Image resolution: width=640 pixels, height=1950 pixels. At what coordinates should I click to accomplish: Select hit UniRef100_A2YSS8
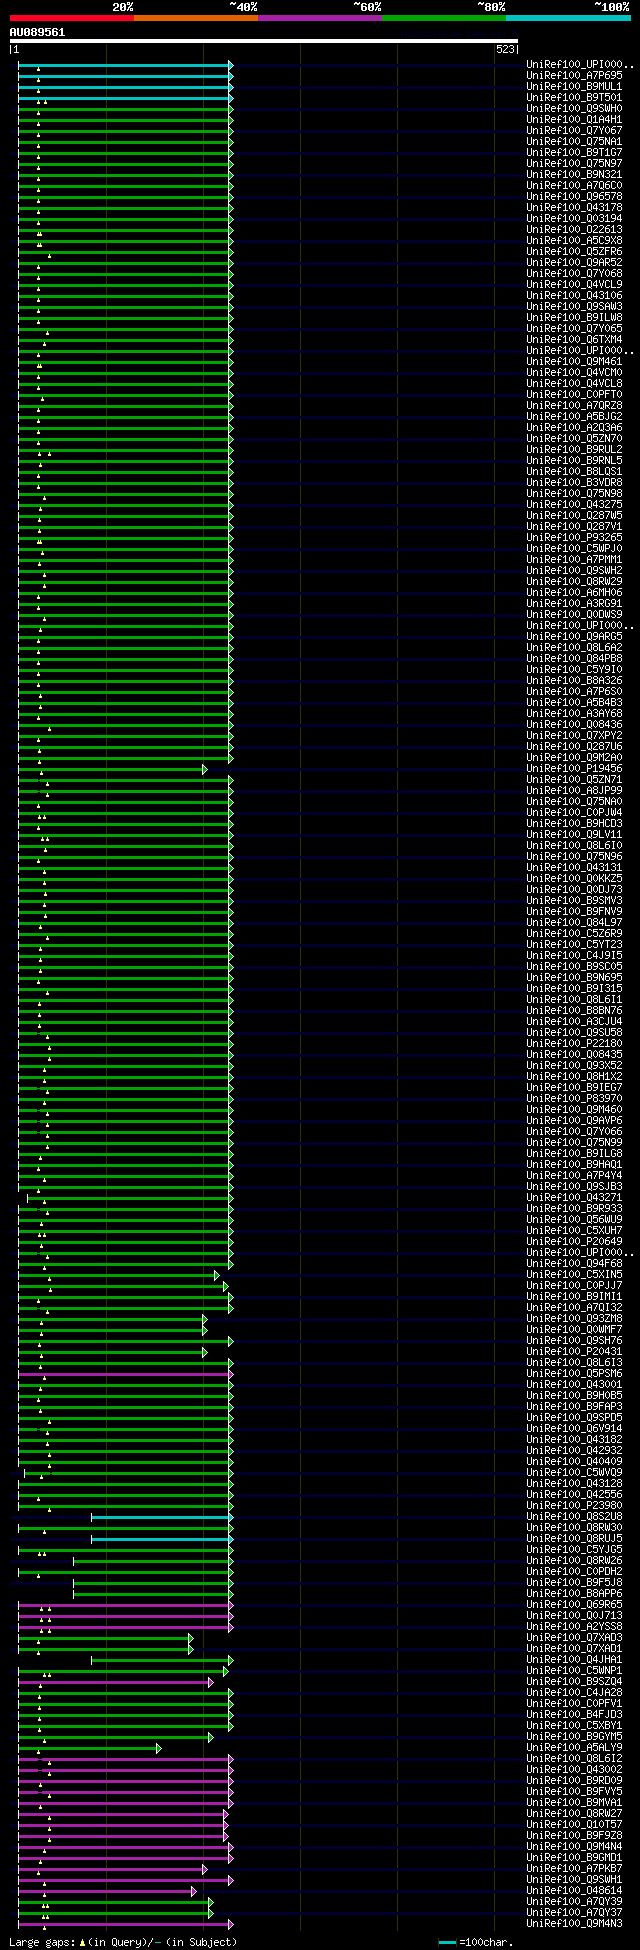coord(574,1626)
